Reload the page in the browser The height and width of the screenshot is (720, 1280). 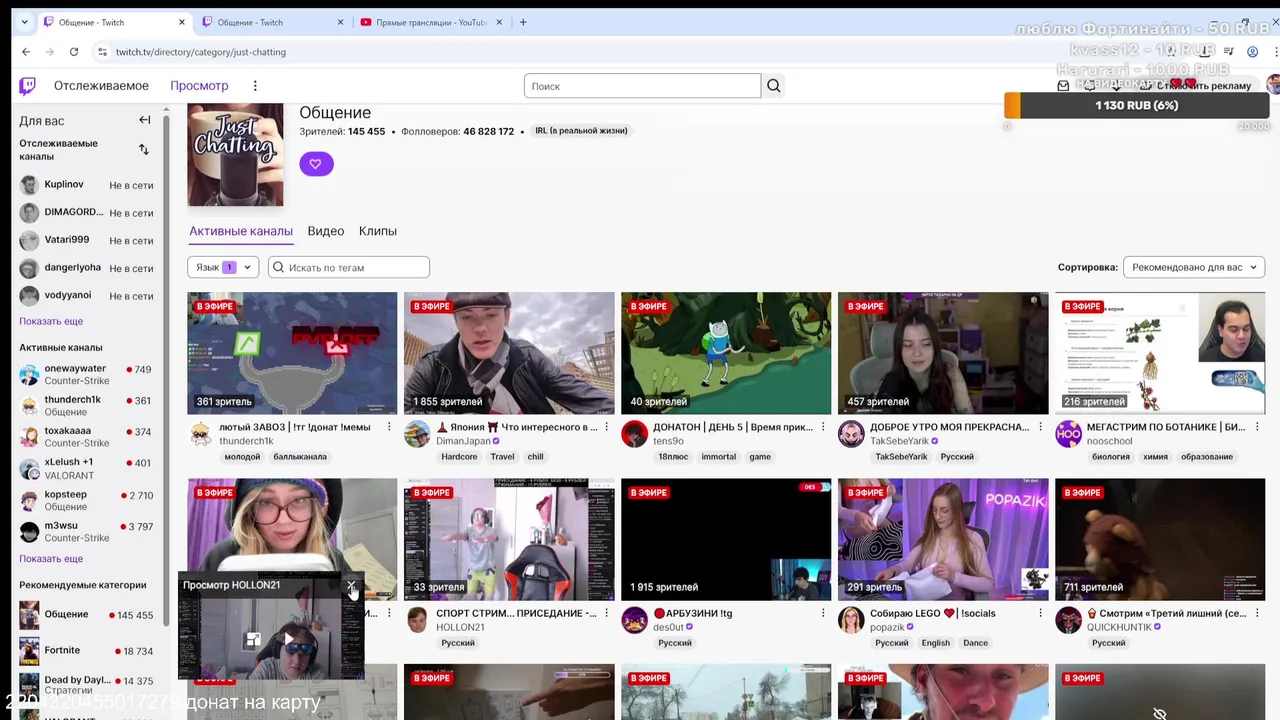click(x=74, y=52)
